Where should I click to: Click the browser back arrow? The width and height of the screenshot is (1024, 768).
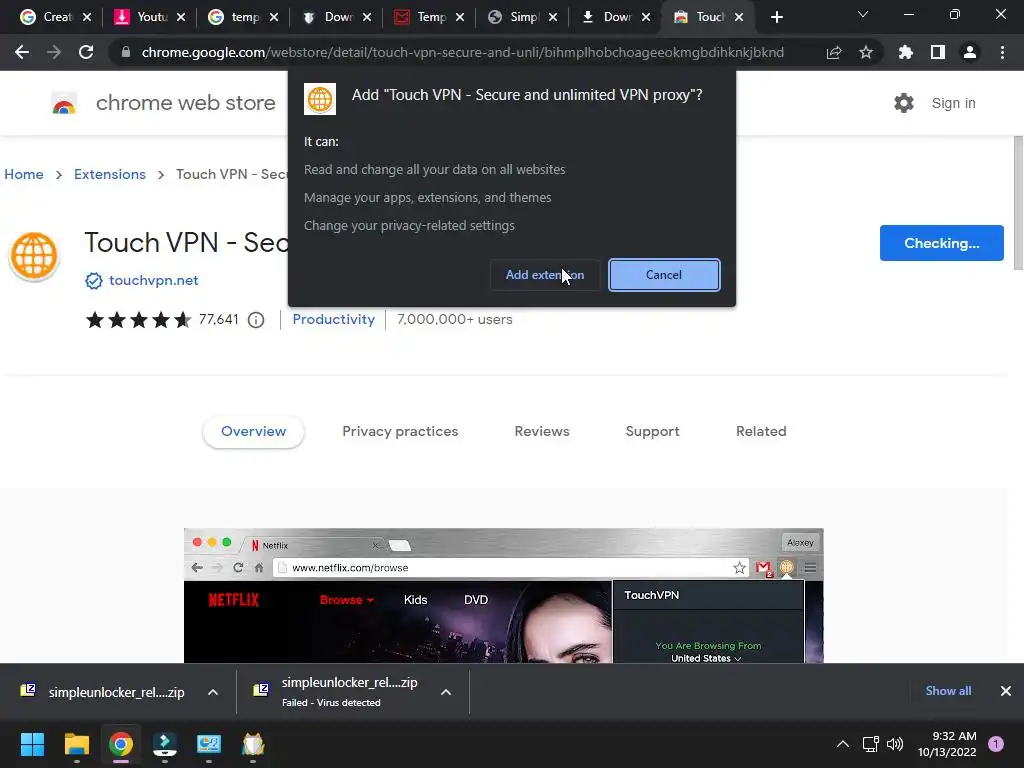coord(22,52)
